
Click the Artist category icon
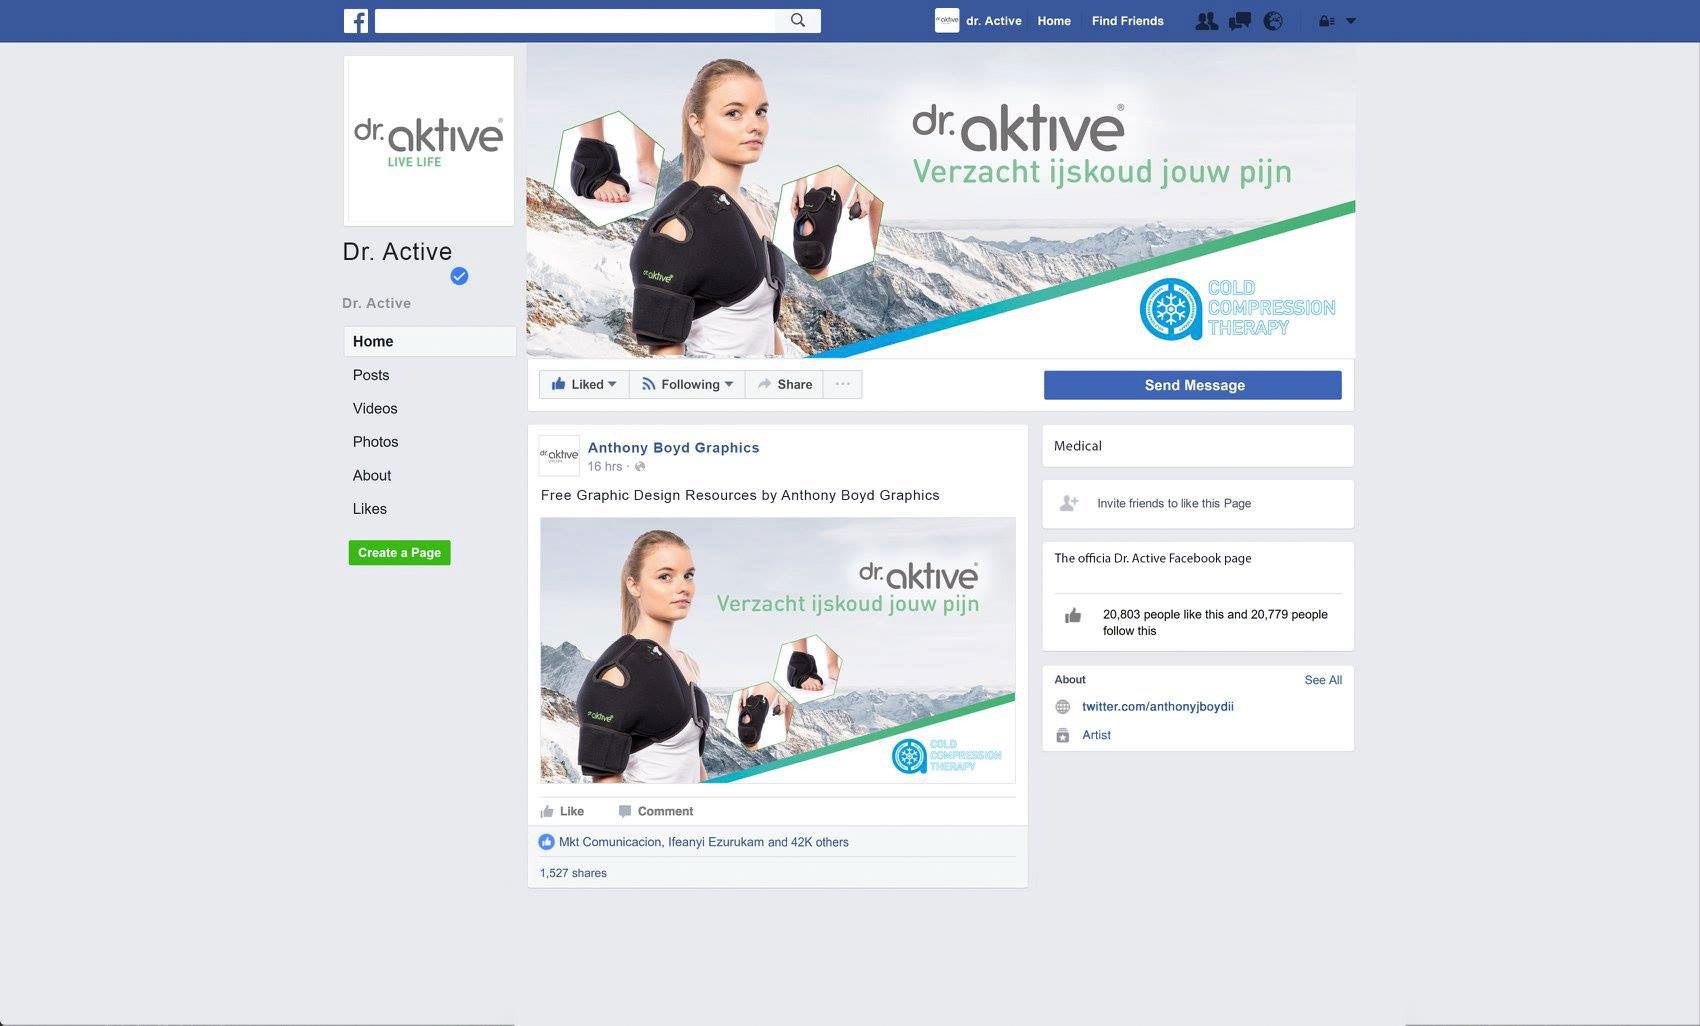click(x=1063, y=735)
